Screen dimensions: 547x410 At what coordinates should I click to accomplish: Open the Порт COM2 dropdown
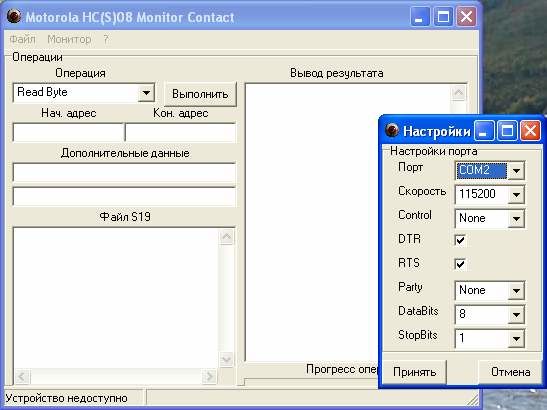[x=516, y=171]
